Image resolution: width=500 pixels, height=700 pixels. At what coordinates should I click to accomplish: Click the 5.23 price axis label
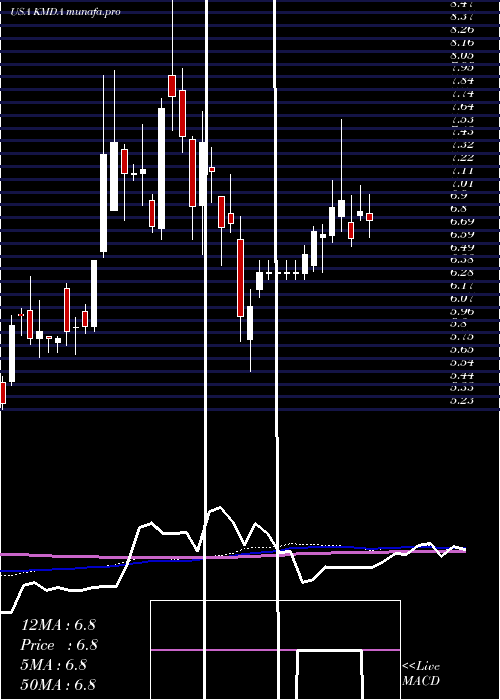462,401
